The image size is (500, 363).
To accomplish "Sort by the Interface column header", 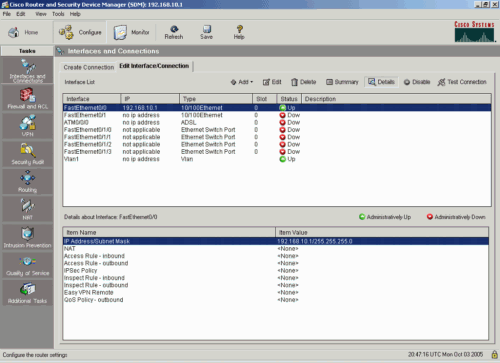I will (92, 99).
